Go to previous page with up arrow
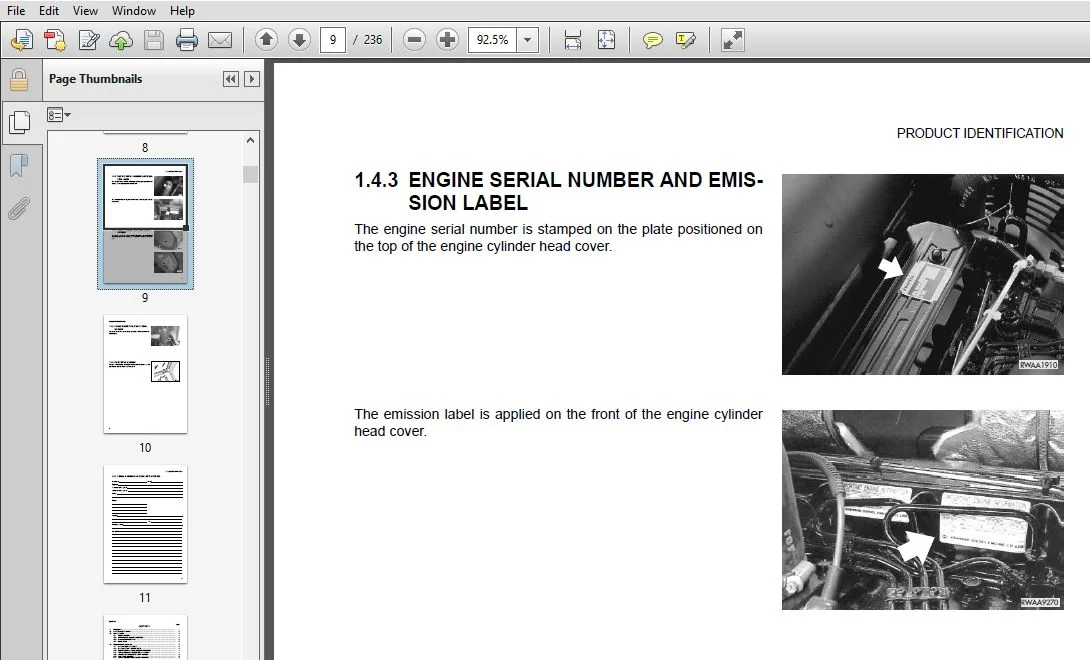The height and width of the screenshot is (660, 1090). coord(266,40)
